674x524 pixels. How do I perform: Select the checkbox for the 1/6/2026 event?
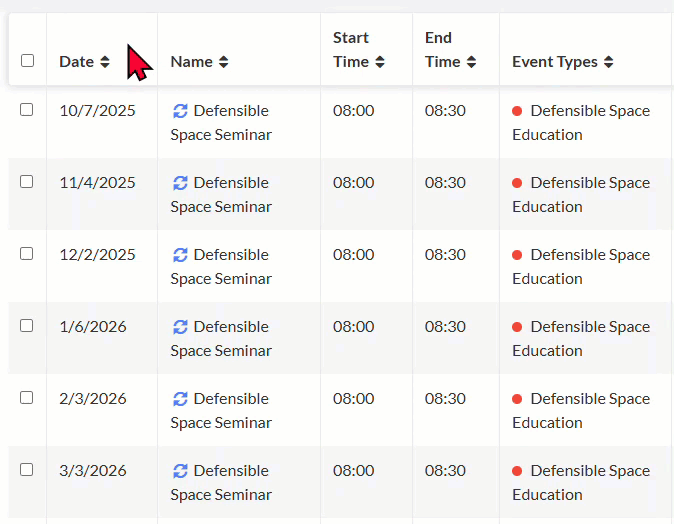[x=27, y=326]
